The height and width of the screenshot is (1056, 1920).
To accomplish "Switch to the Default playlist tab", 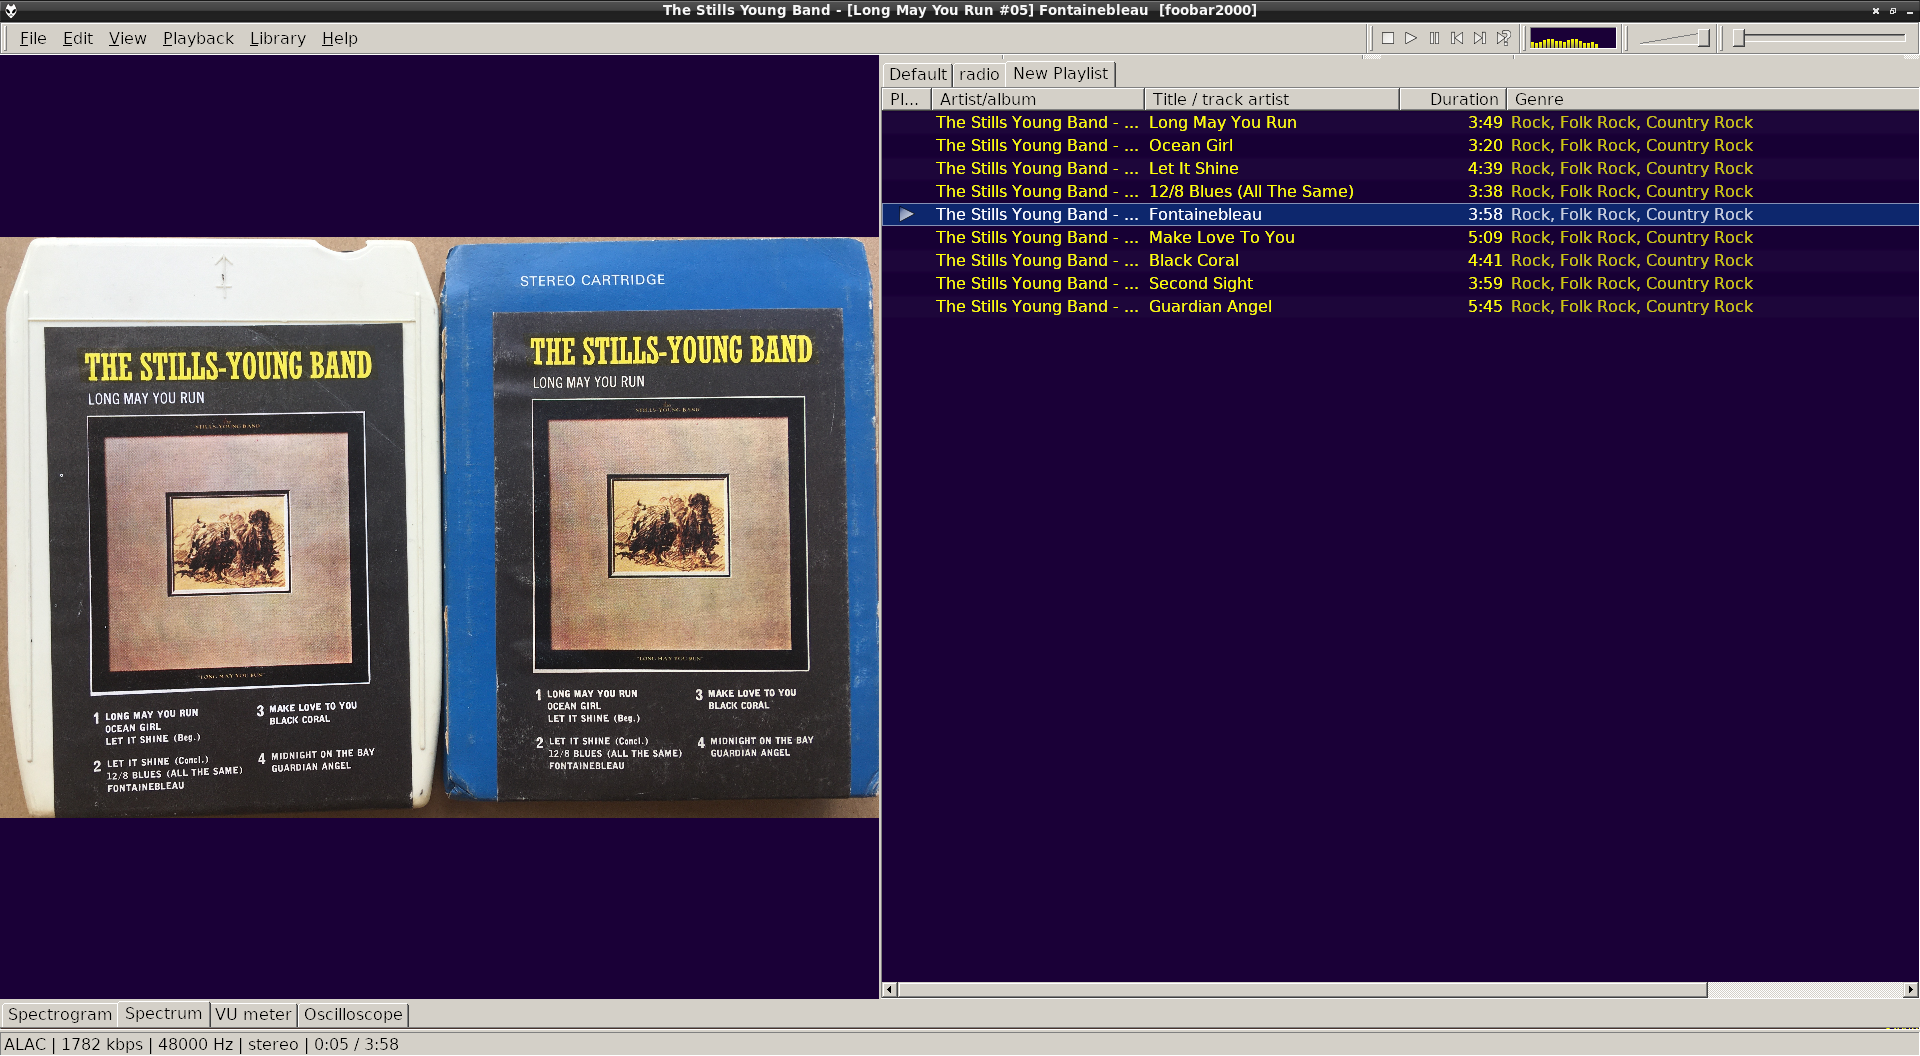I will click(917, 74).
